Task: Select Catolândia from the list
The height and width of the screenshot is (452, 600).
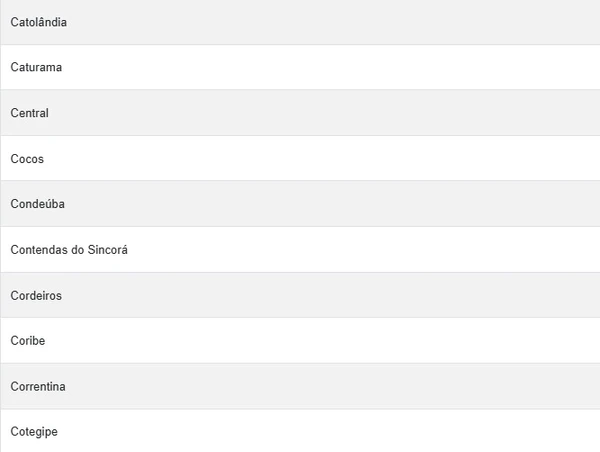Action: [300, 22]
